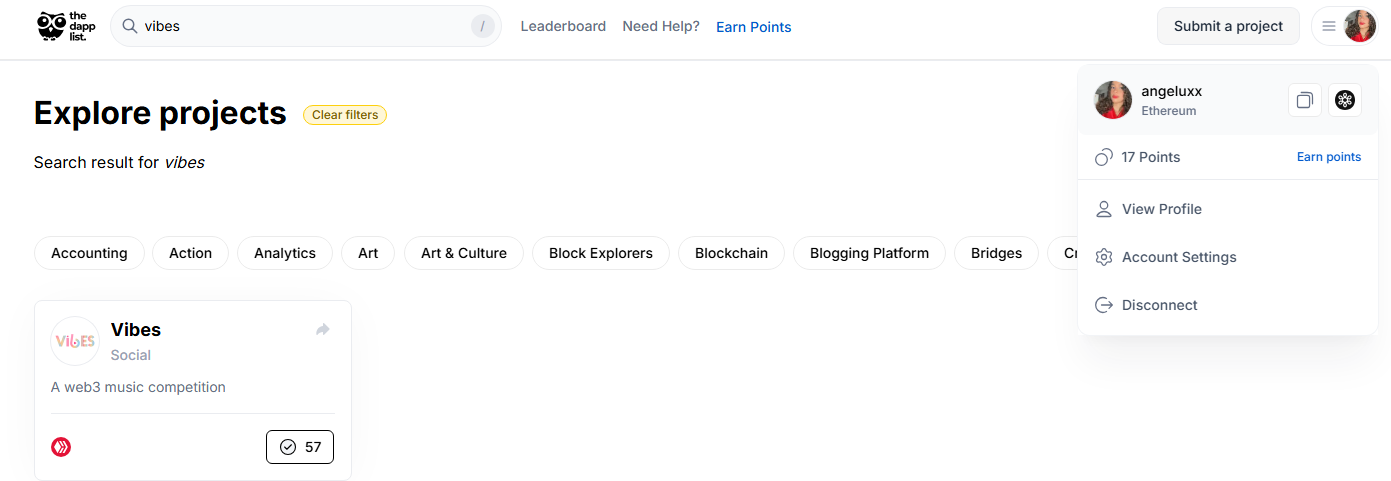Toggle the Art & Culture category chip
This screenshot has height=481, width=1391.
tap(464, 253)
